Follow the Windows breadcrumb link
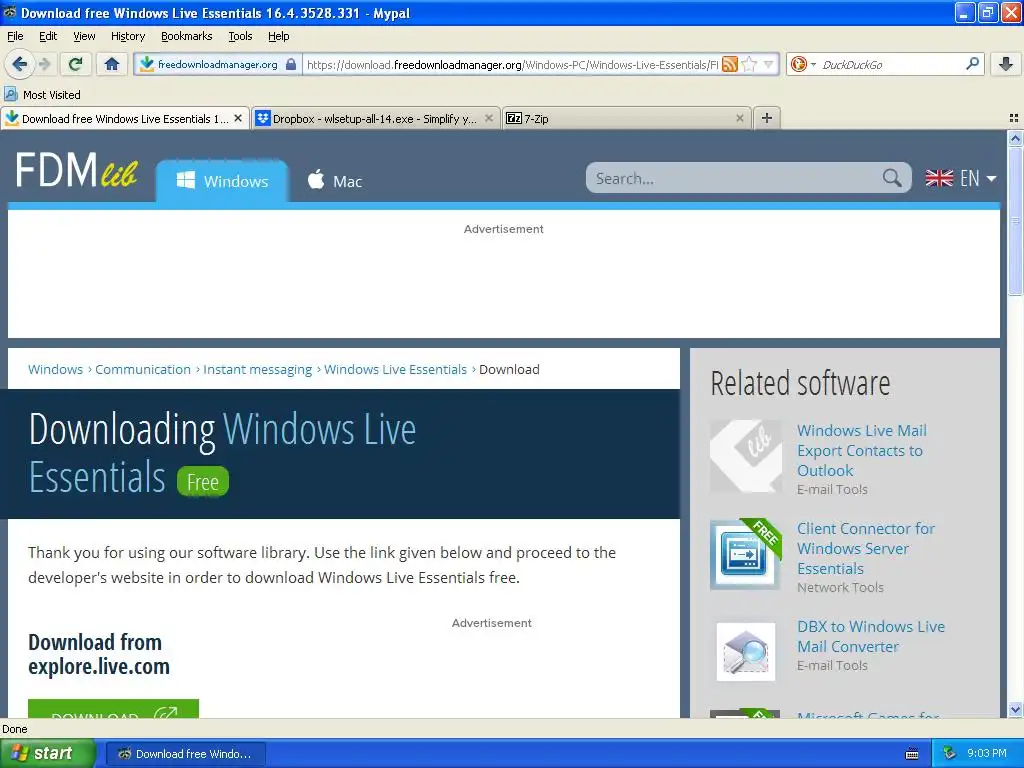1024x768 pixels. 56,370
